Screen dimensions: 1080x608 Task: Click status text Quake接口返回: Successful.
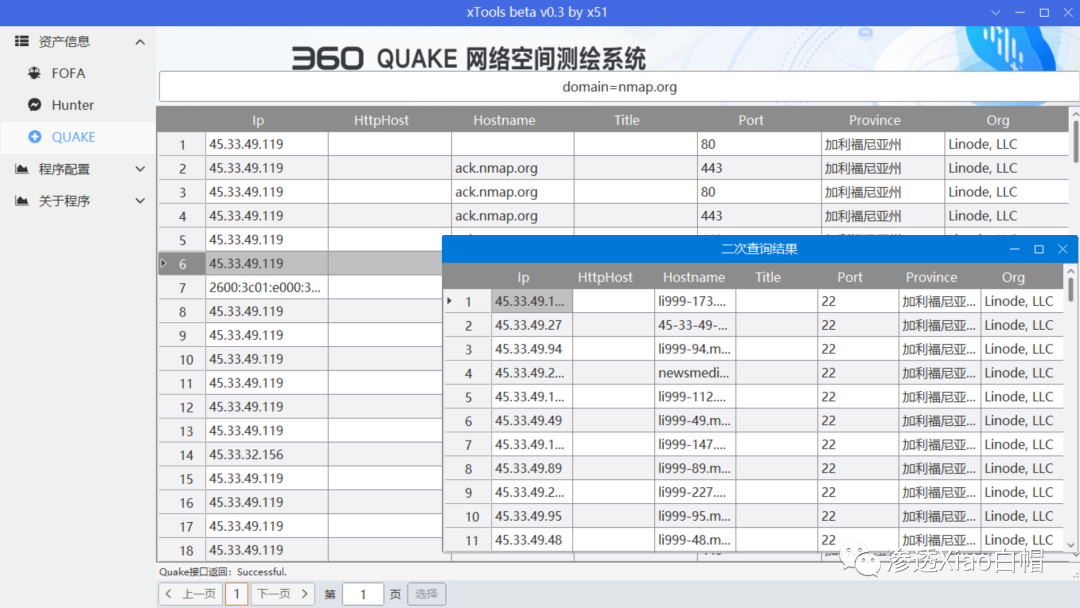(222, 572)
